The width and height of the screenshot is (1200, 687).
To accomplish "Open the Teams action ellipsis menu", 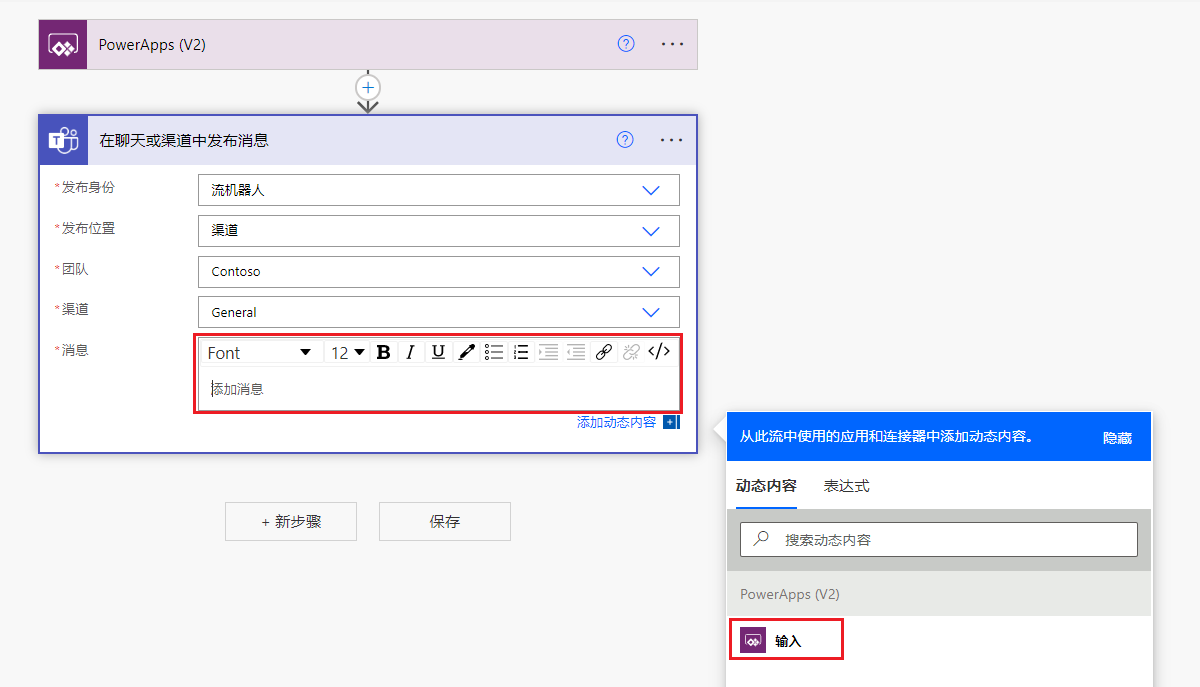I will coord(672,140).
